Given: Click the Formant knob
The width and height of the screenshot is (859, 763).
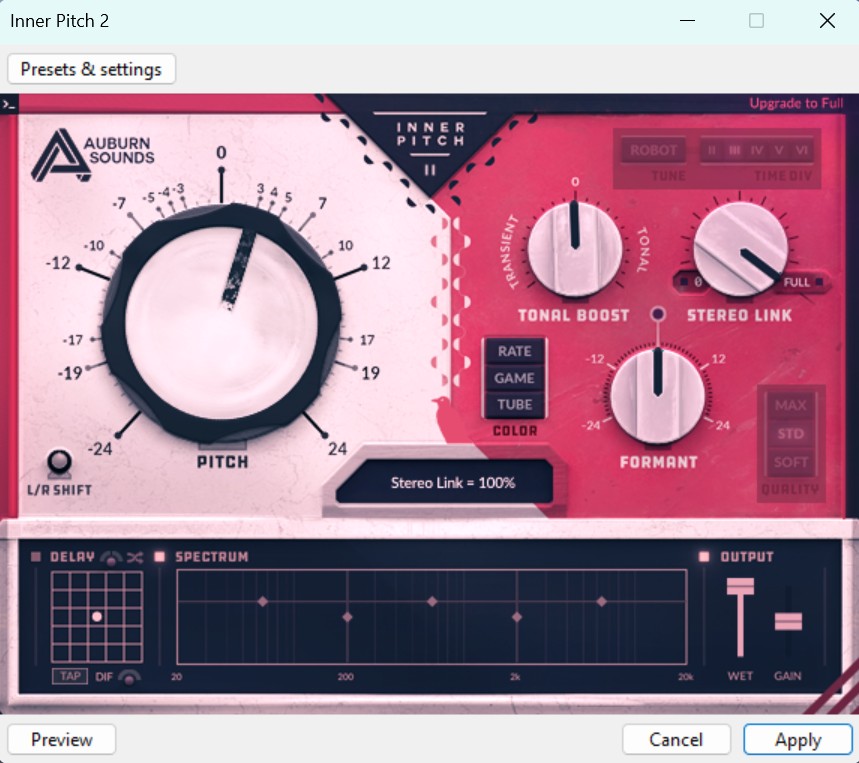Looking at the screenshot, I should coord(658,396).
